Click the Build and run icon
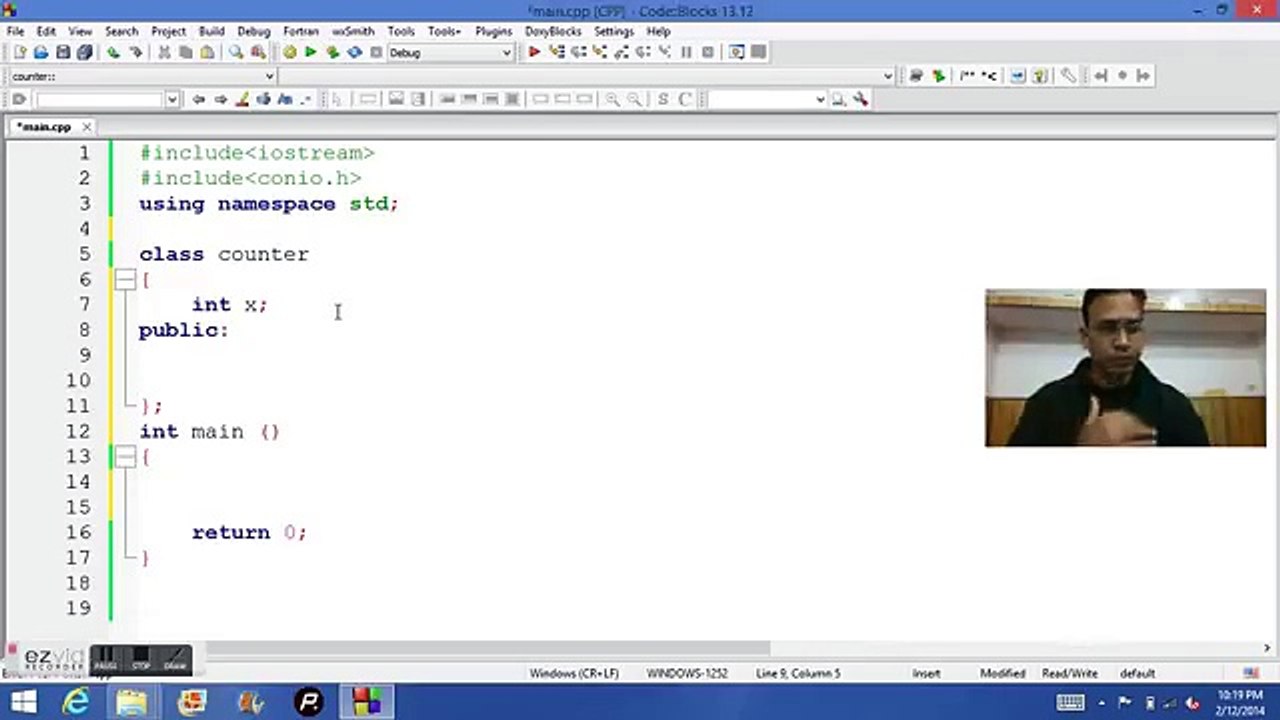The image size is (1280, 720). pos(333,52)
